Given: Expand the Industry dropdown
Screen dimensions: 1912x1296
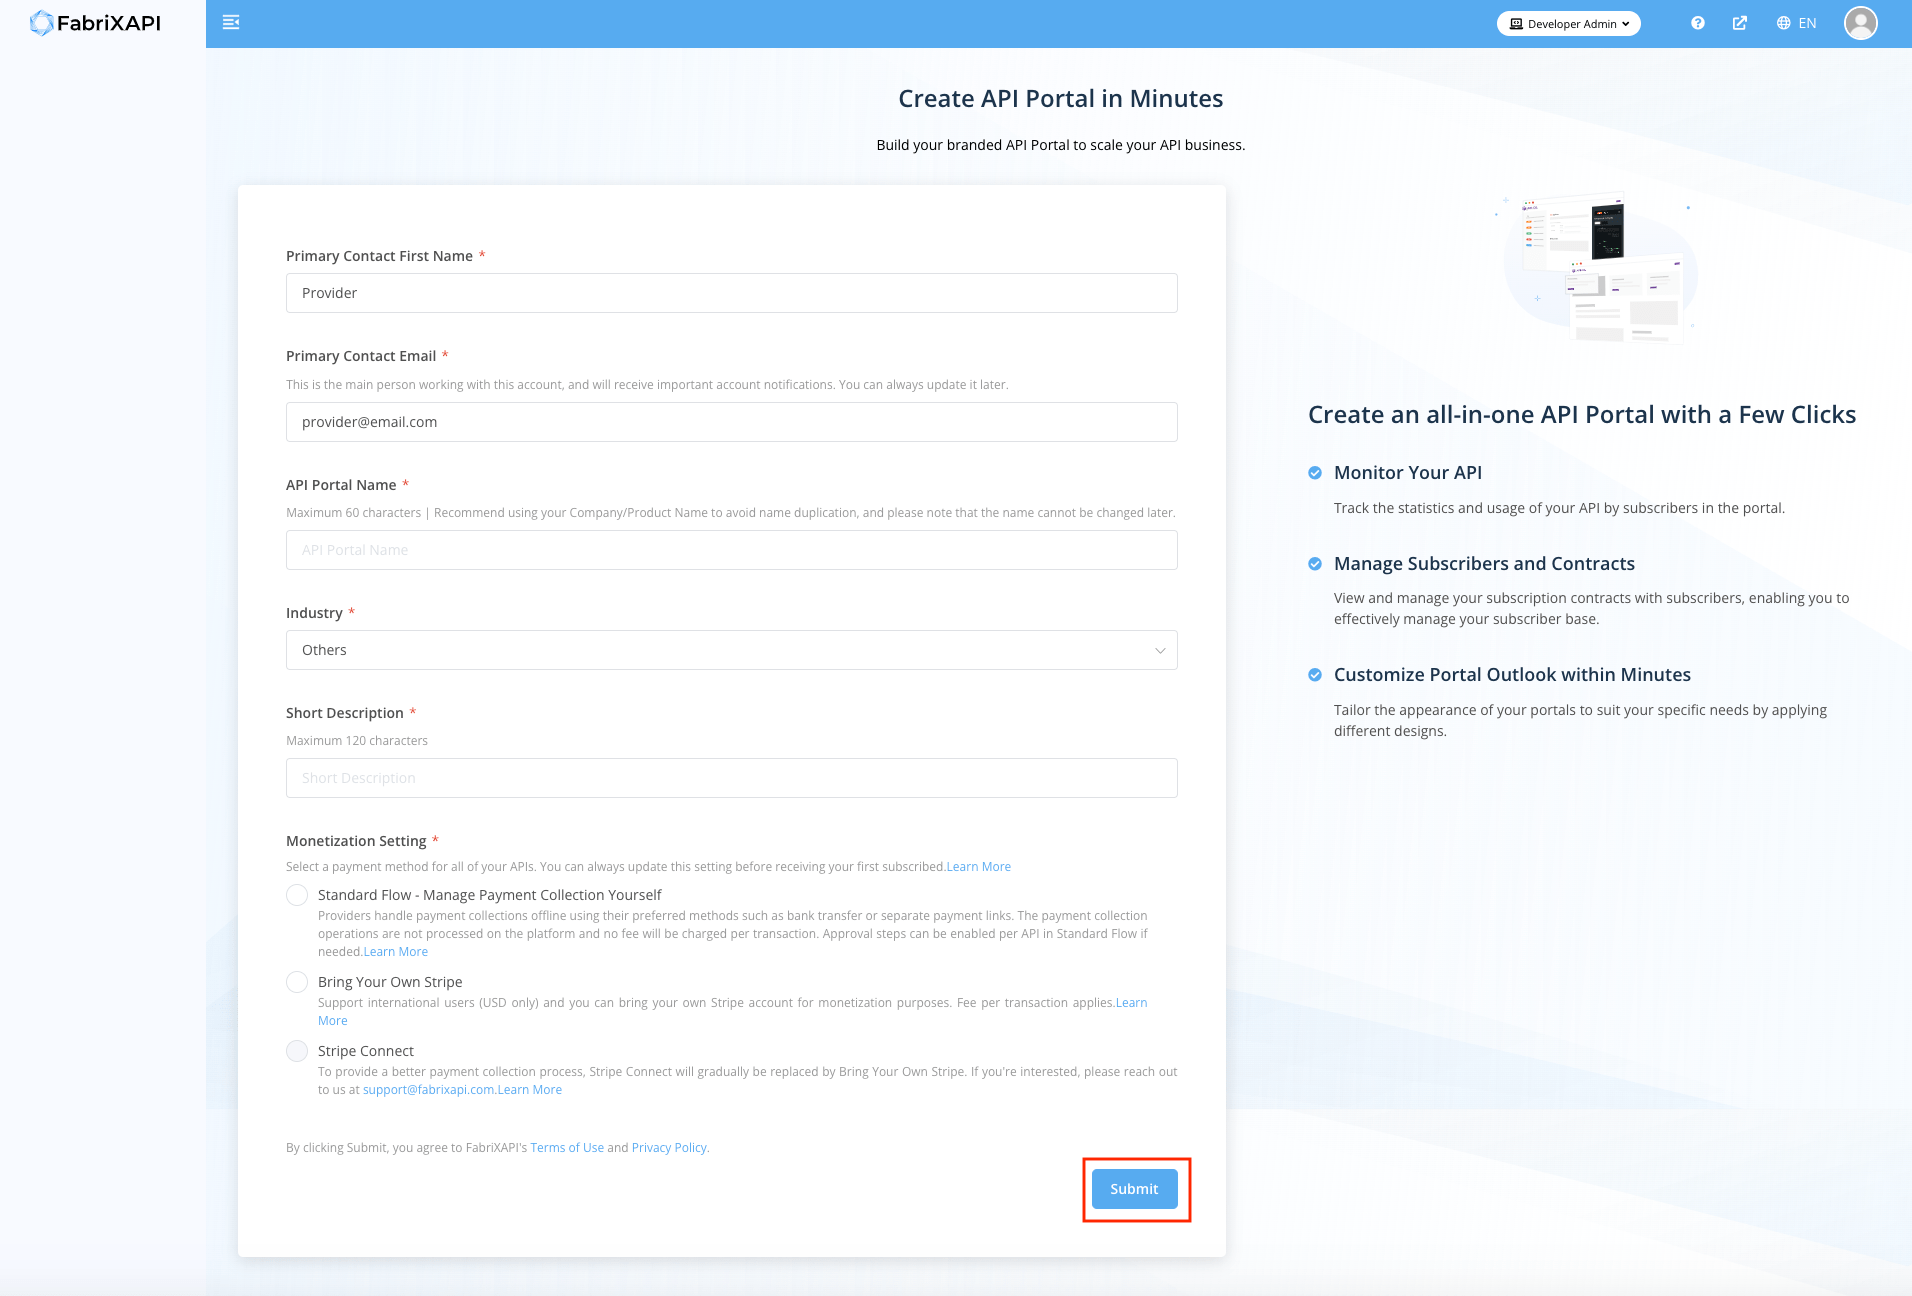Looking at the screenshot, I should pos(731,650).
